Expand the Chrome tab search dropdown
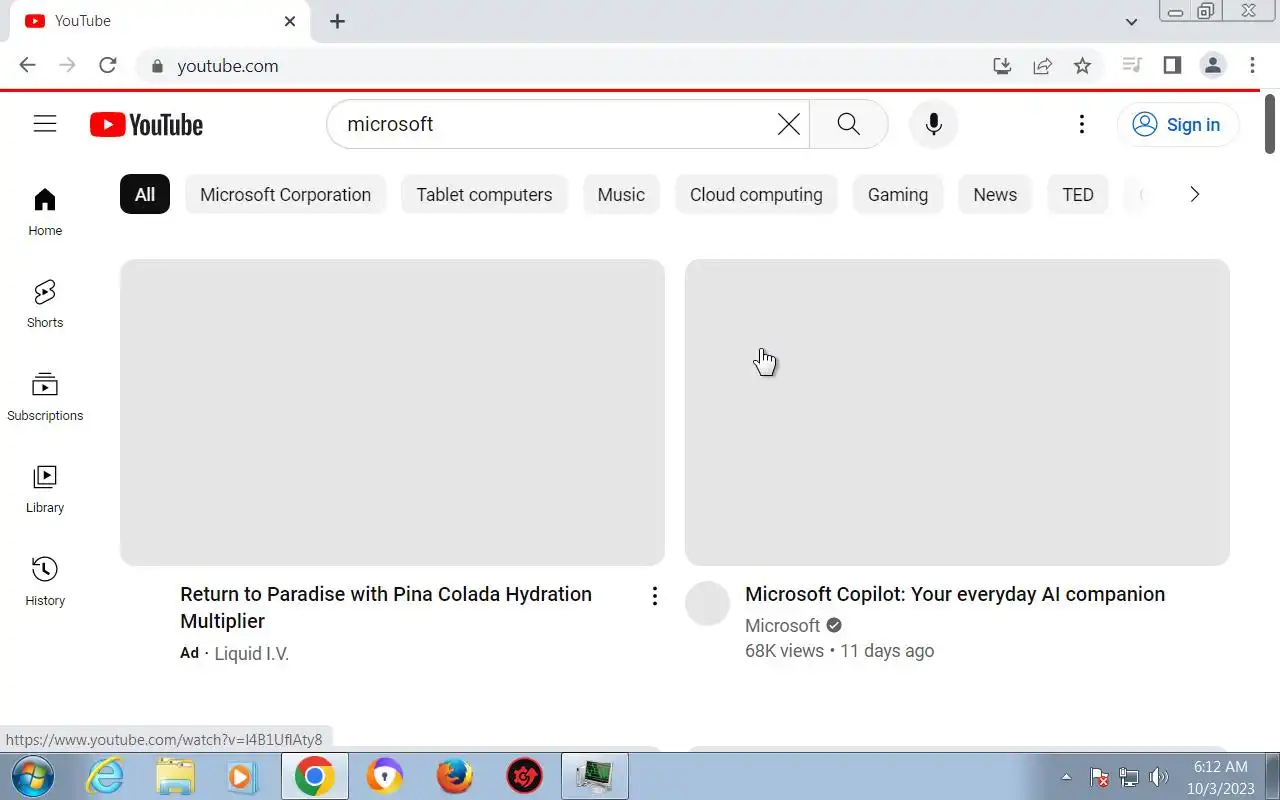 1131,21
